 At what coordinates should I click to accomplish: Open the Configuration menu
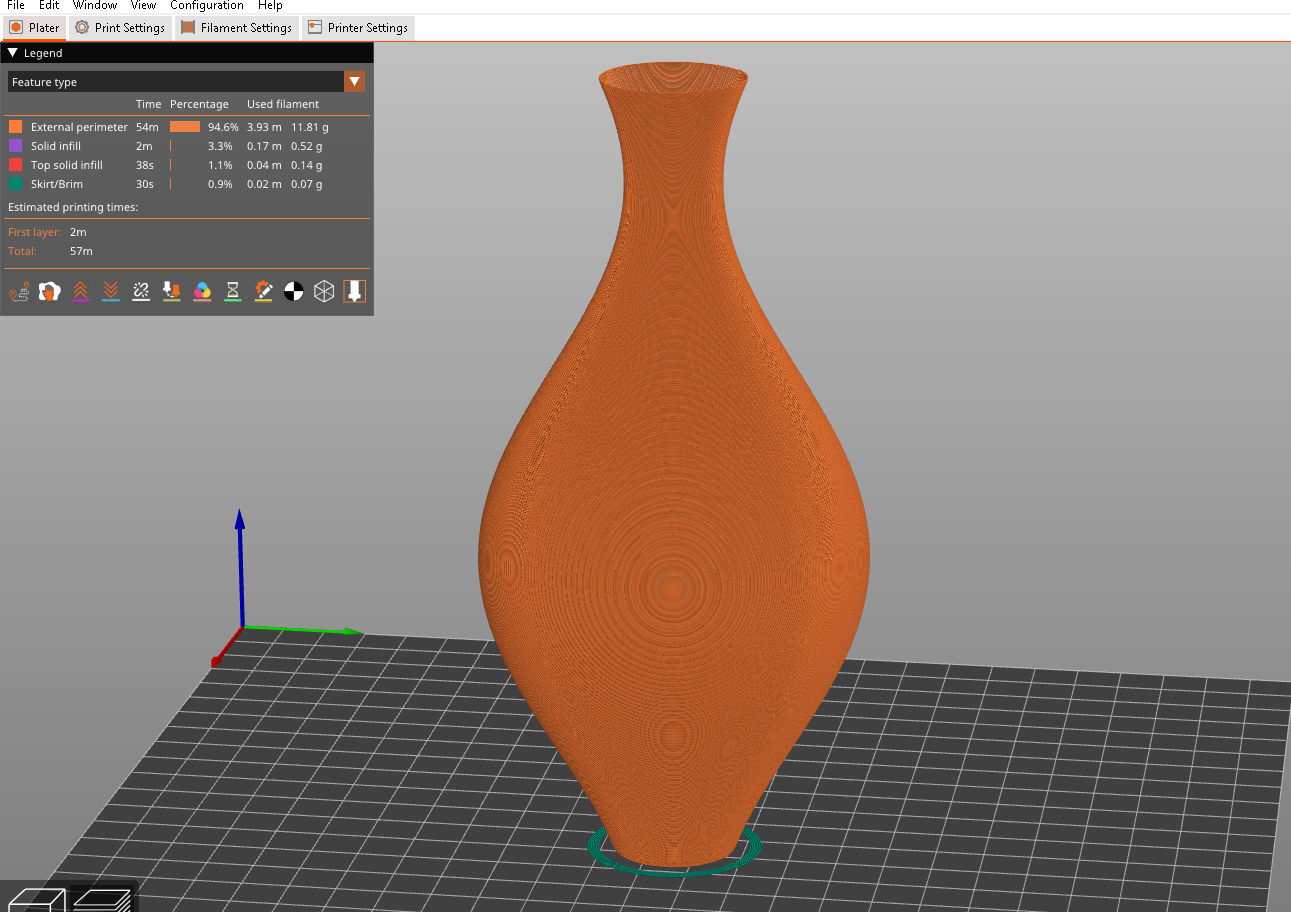point(207,6)
